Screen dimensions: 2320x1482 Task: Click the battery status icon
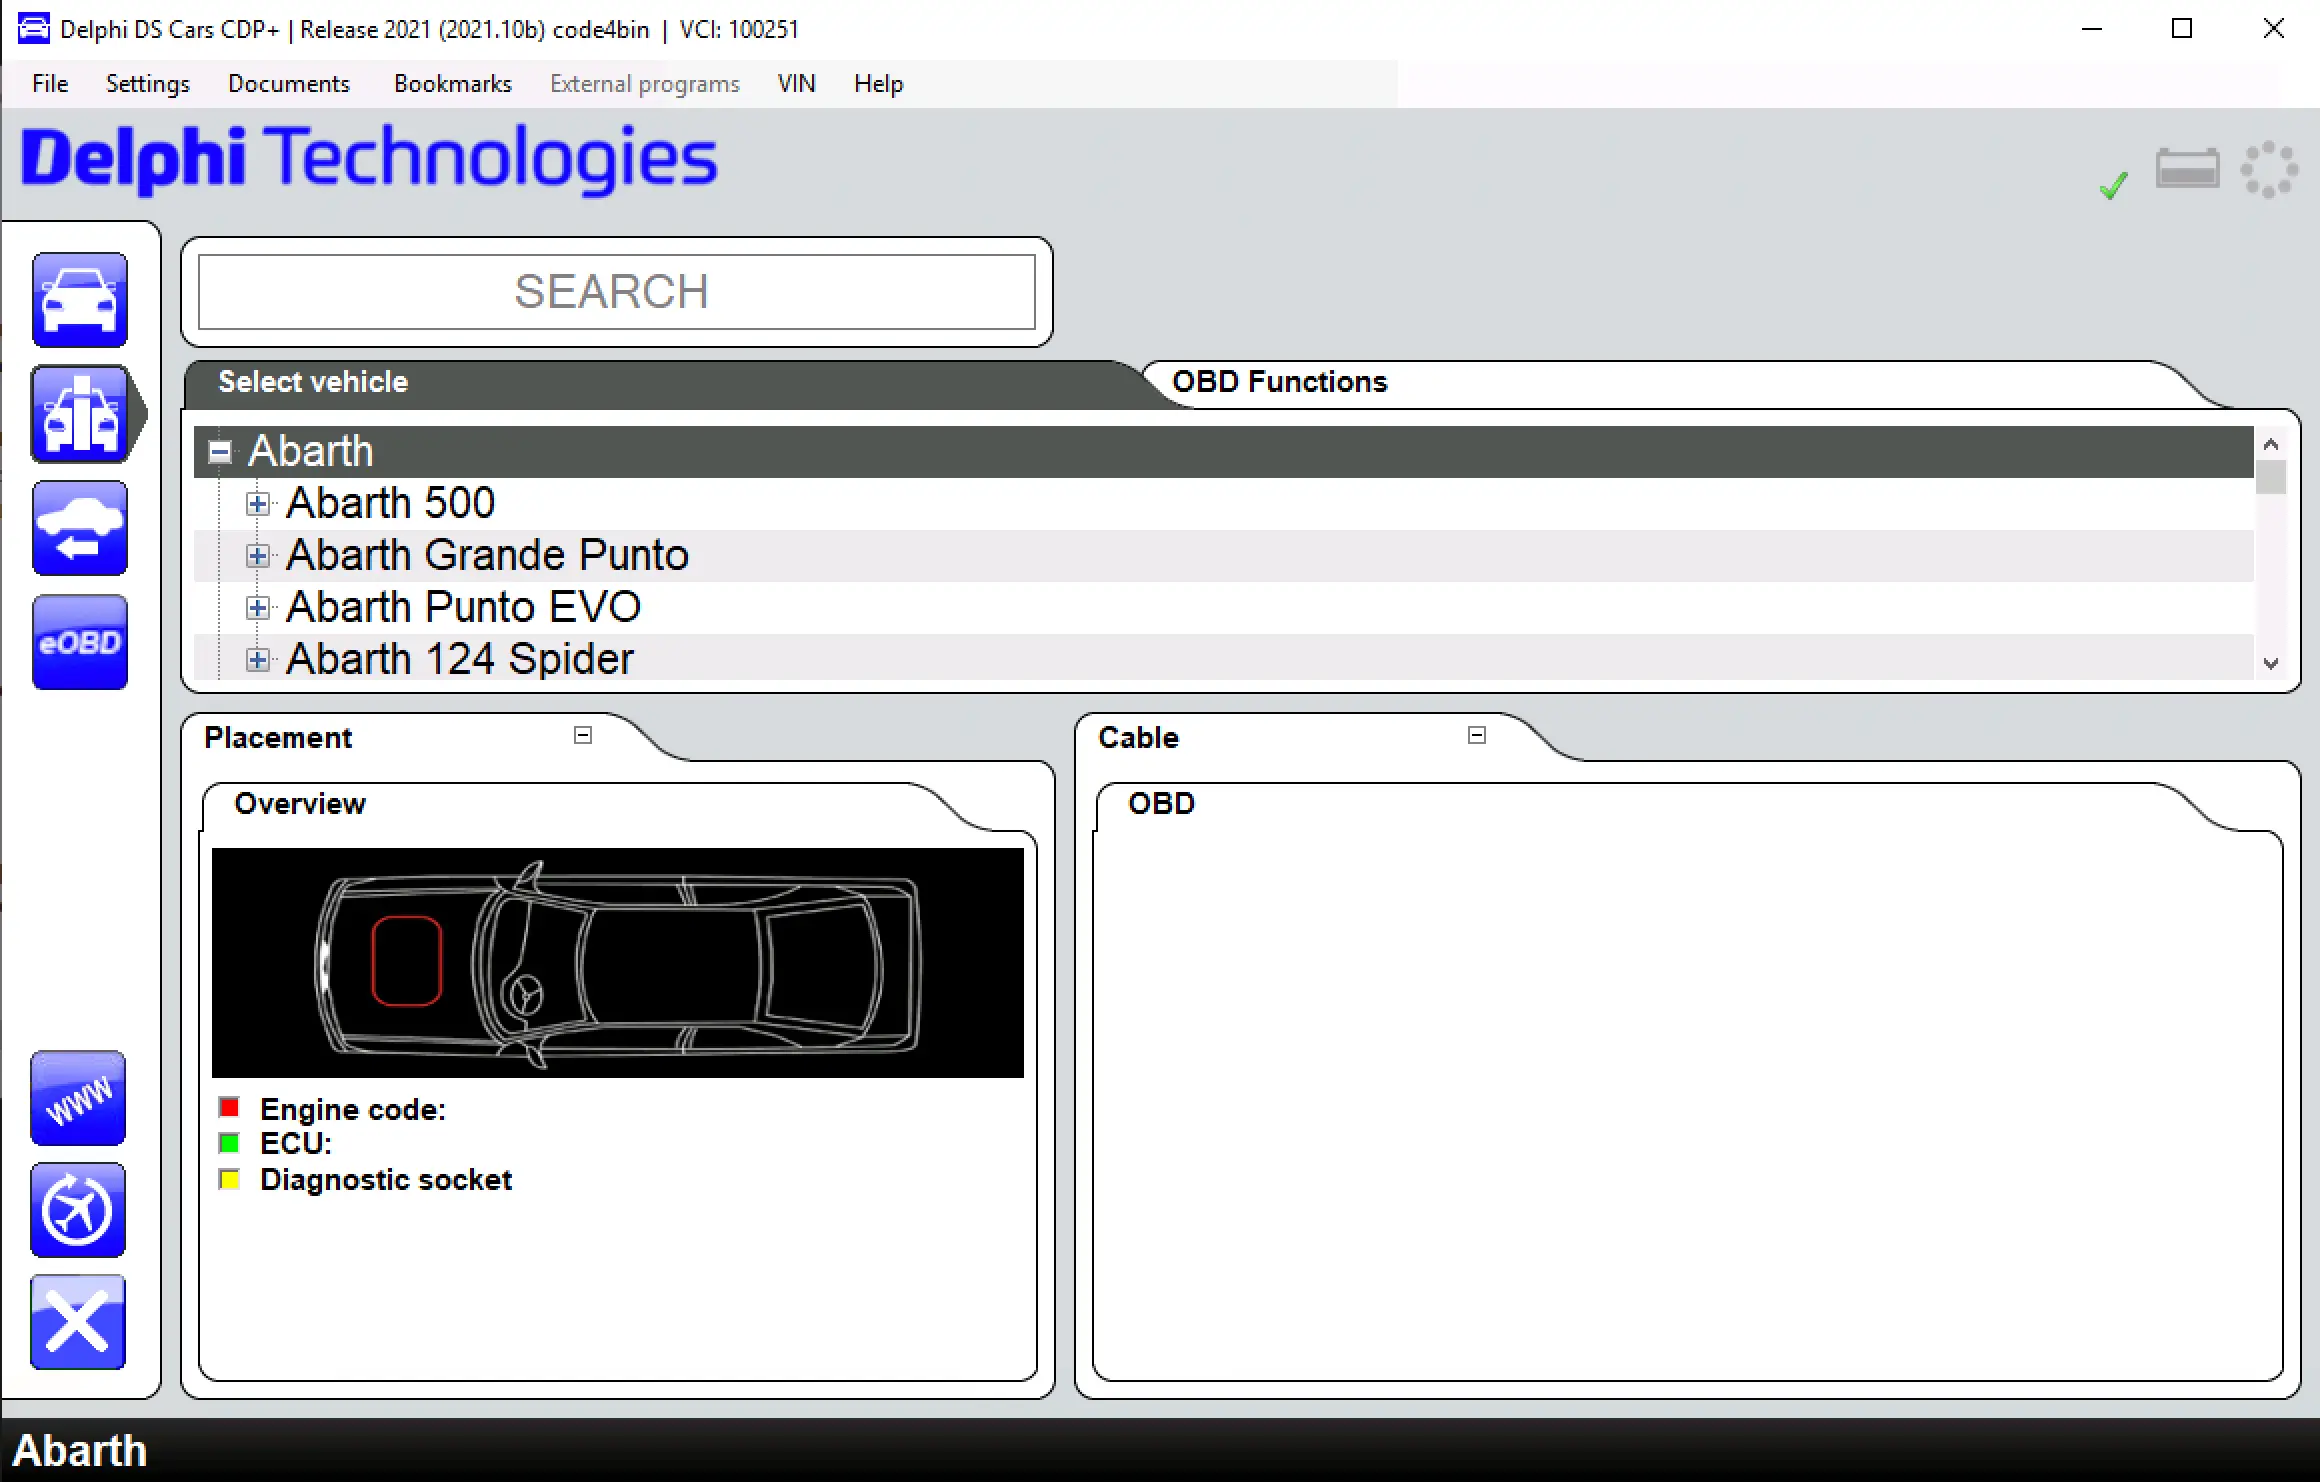pos(2187,169)
